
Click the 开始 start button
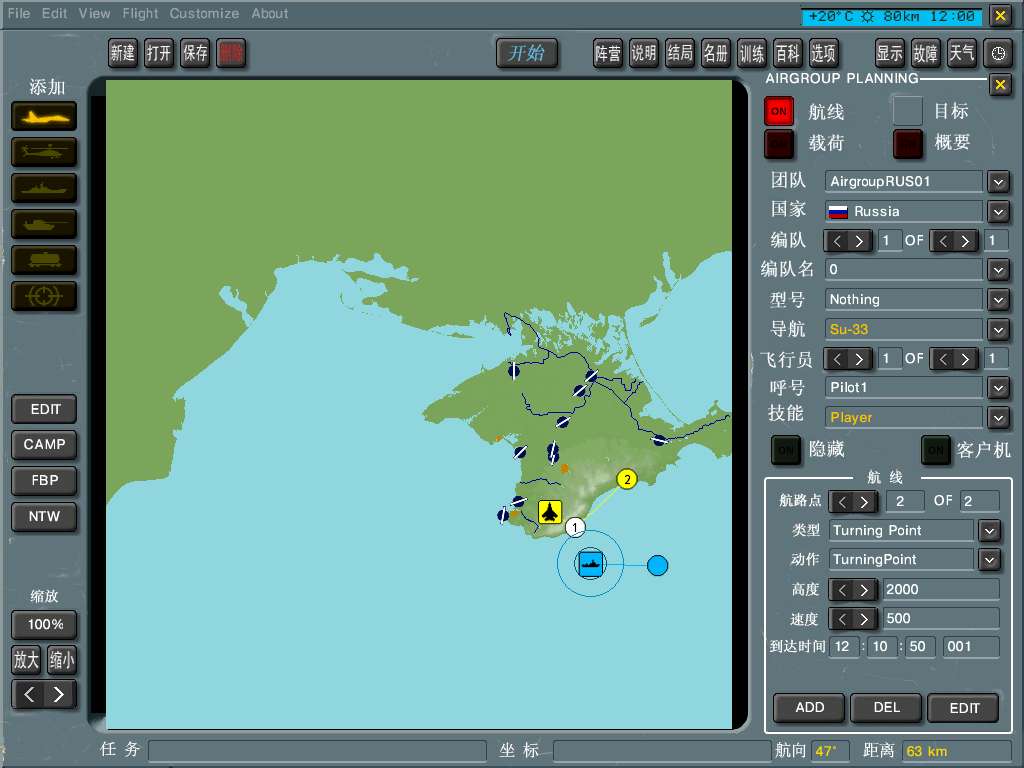(x=527, y=54)
